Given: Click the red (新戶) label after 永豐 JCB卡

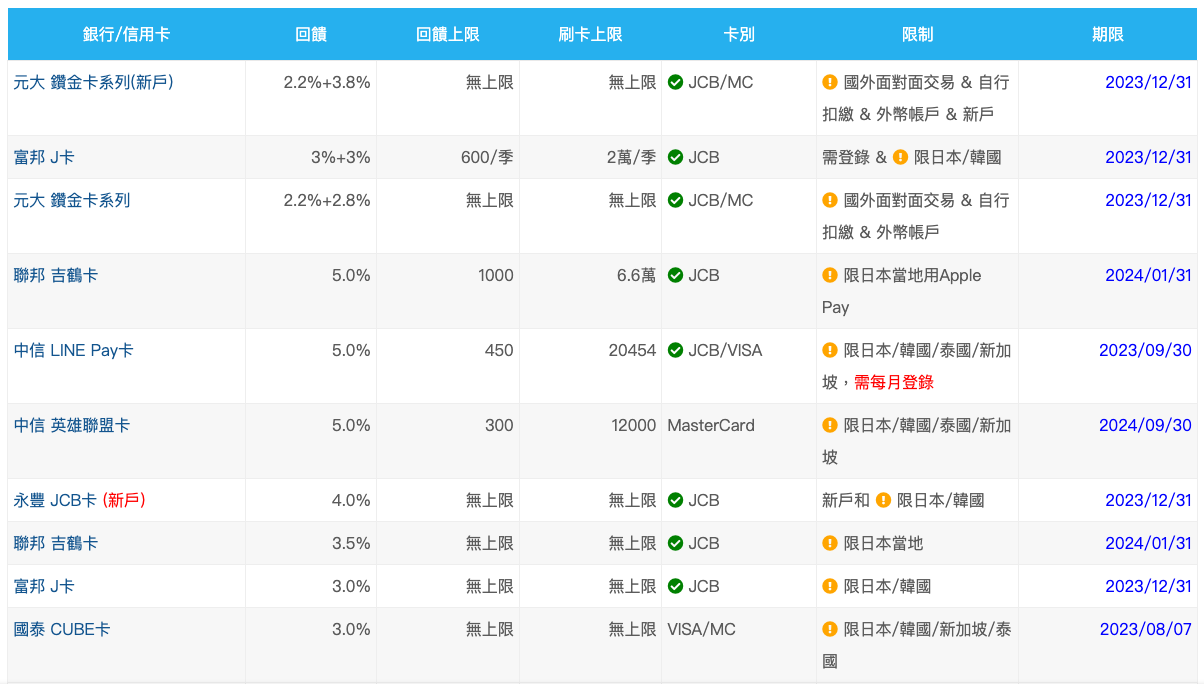Looking at the screenshot, I should 124,500.
